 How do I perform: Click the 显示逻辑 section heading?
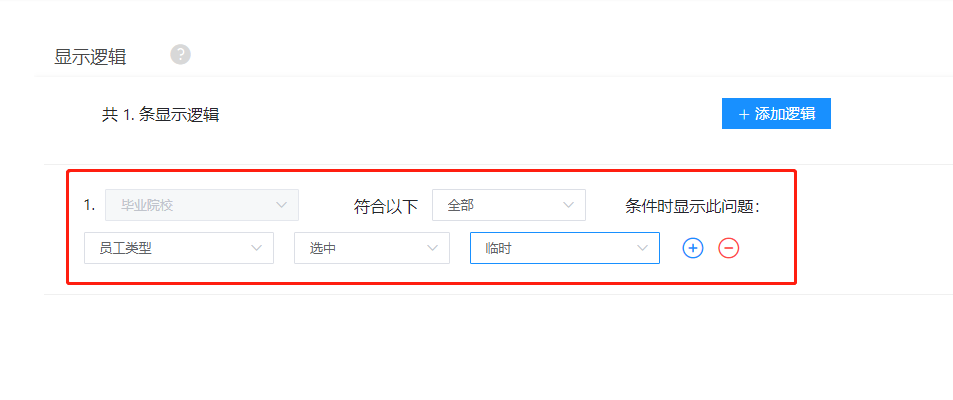coord(90,57)
